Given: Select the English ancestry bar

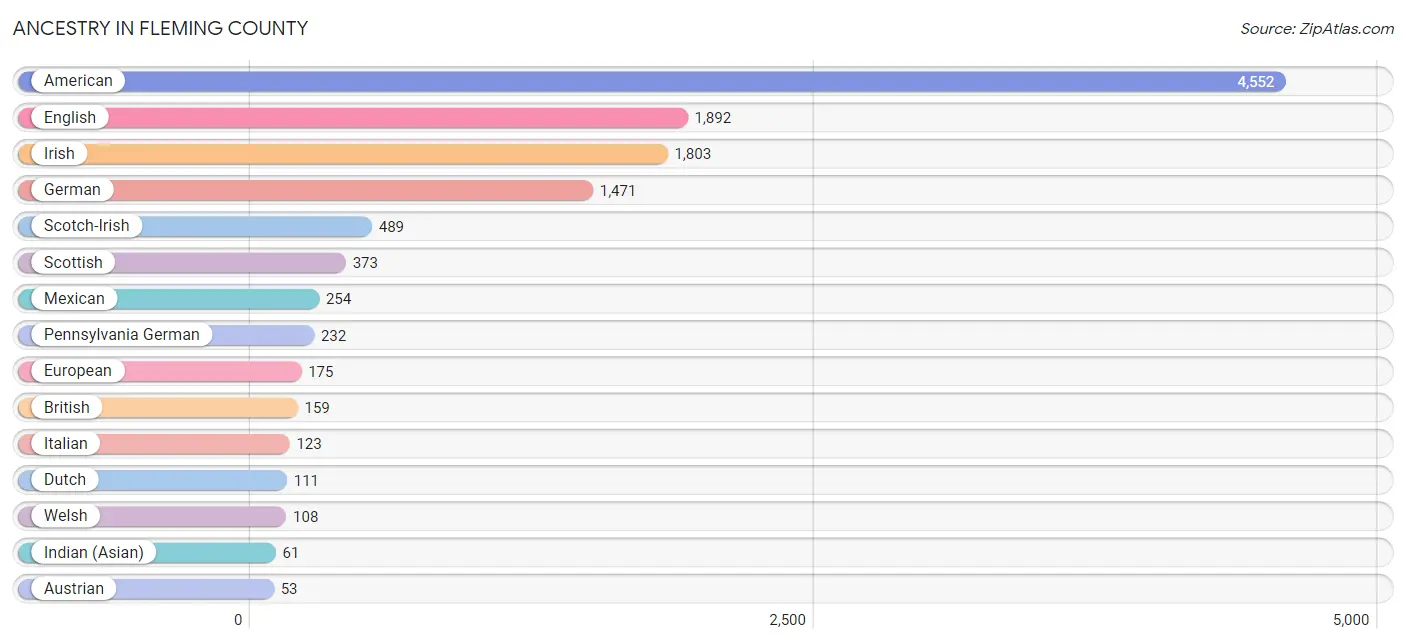Looking at the screenshot, I should point(353,118).
